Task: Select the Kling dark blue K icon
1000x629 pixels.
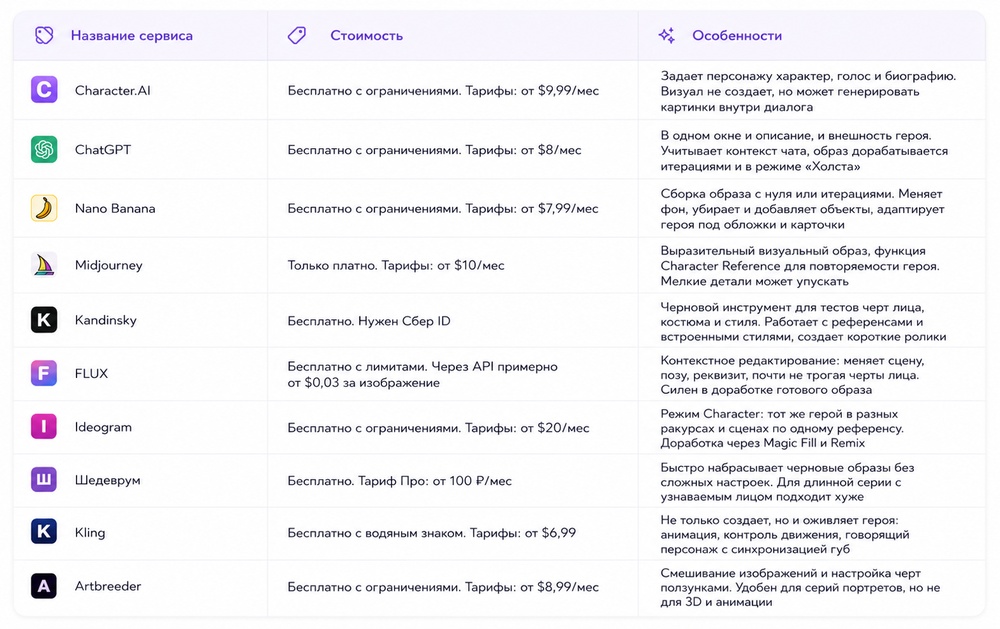Action: [44, 531]
